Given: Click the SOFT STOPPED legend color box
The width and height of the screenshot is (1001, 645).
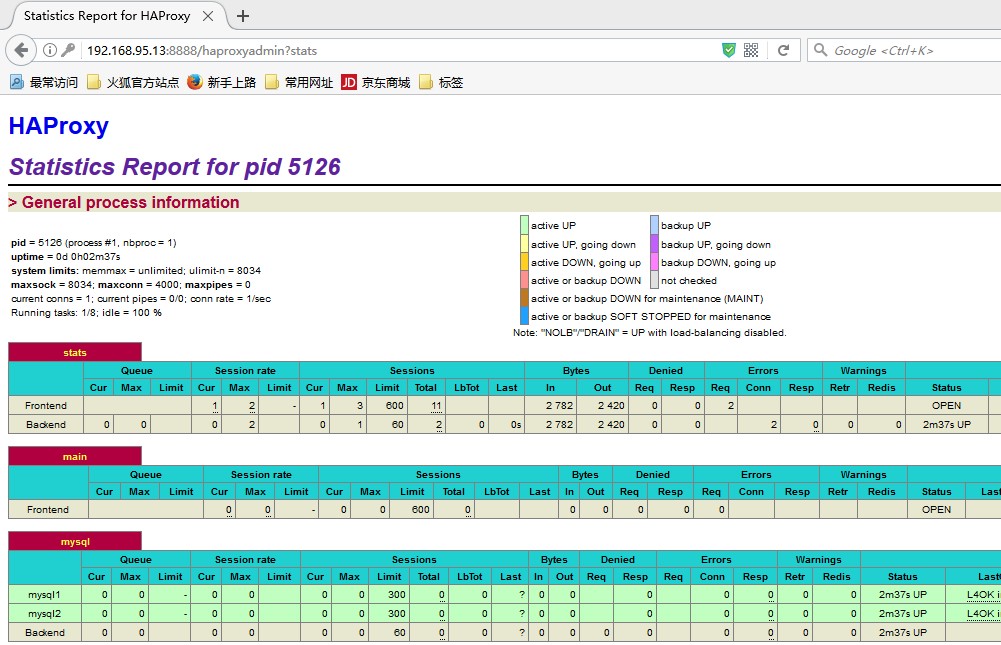Looking at the screenshot, I should 524,315.
